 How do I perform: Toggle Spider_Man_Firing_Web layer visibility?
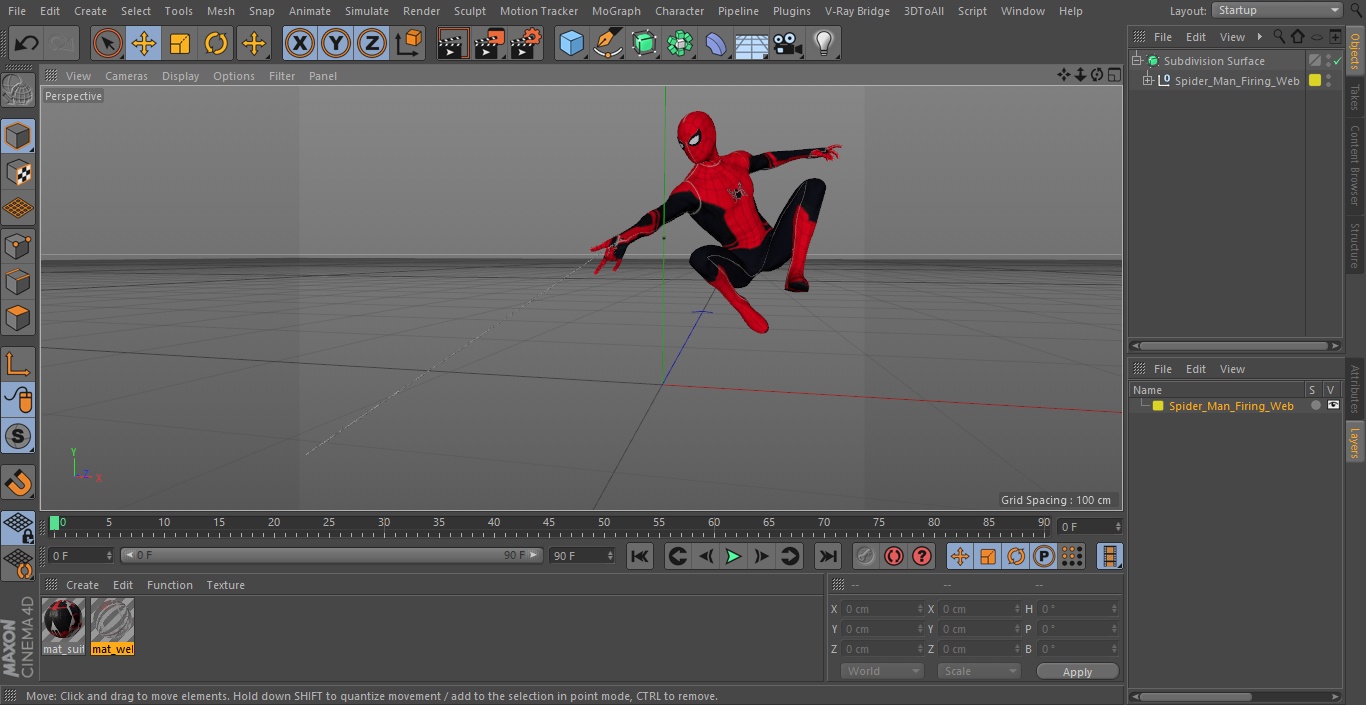tap(1333, 406)
